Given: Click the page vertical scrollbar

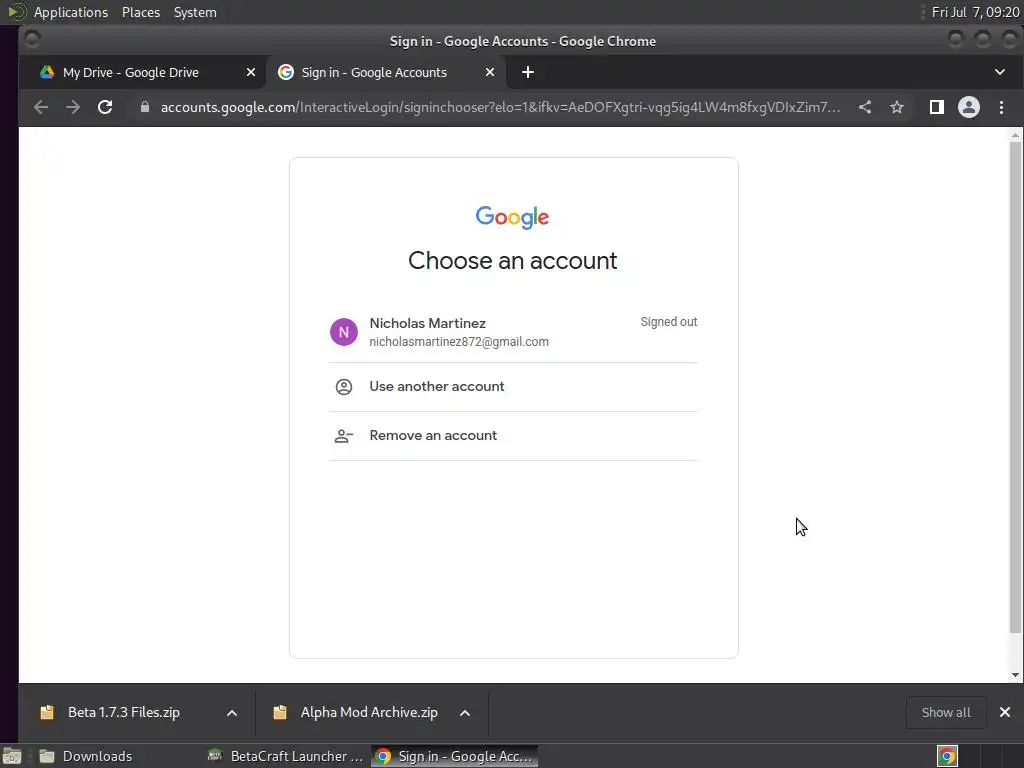Looking at the screenshot, I should [1015, 387].
